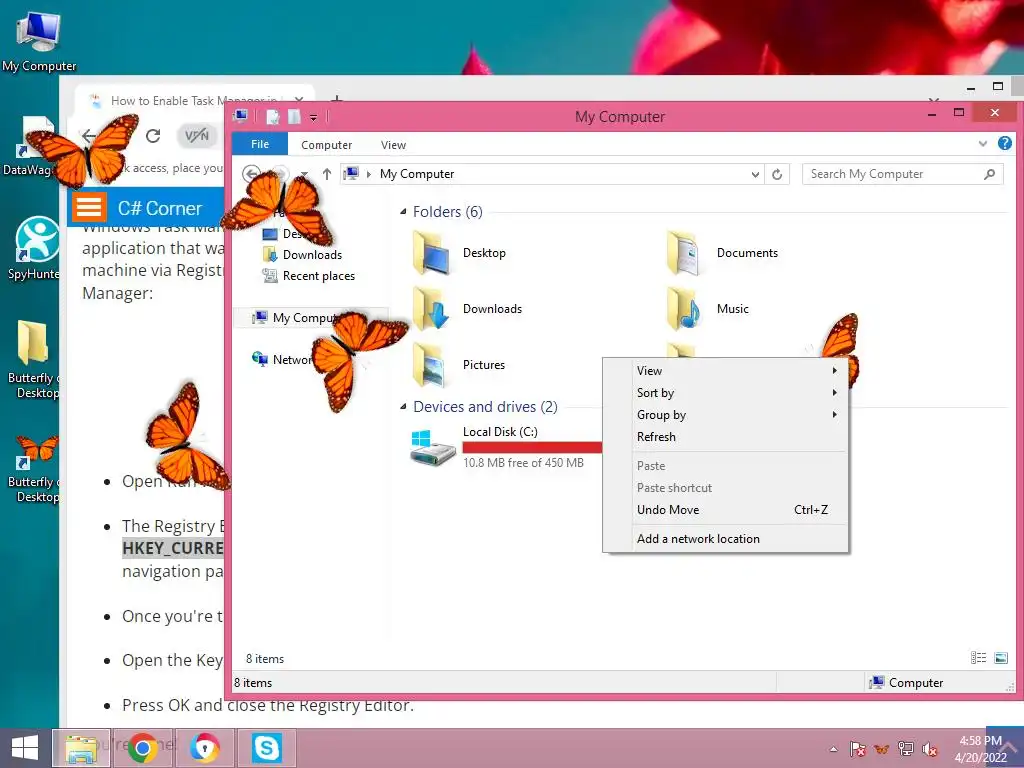Refresh the My Computer address bar

tap(776, 174)
